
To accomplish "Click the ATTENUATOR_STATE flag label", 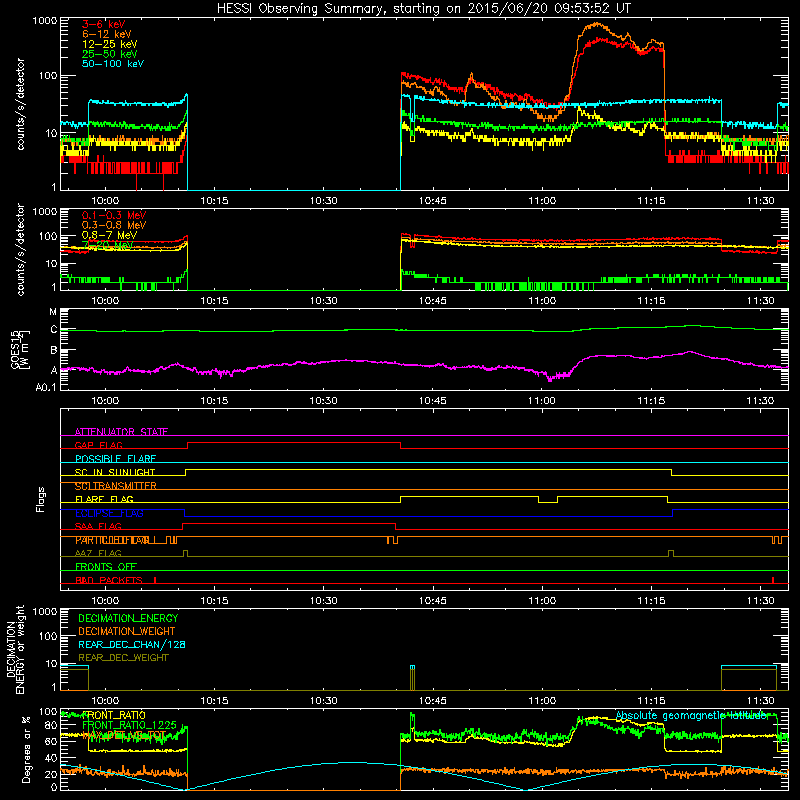I will tap(121, 432).
